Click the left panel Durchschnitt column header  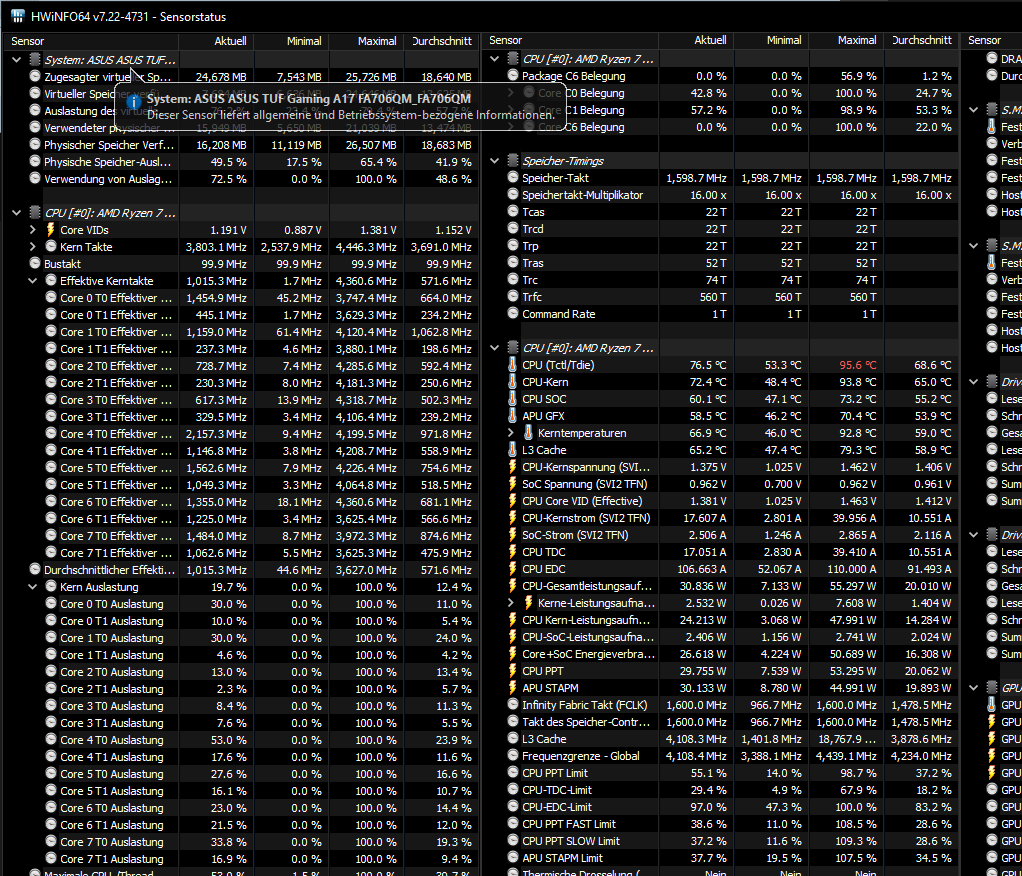(x=441, y=40)
